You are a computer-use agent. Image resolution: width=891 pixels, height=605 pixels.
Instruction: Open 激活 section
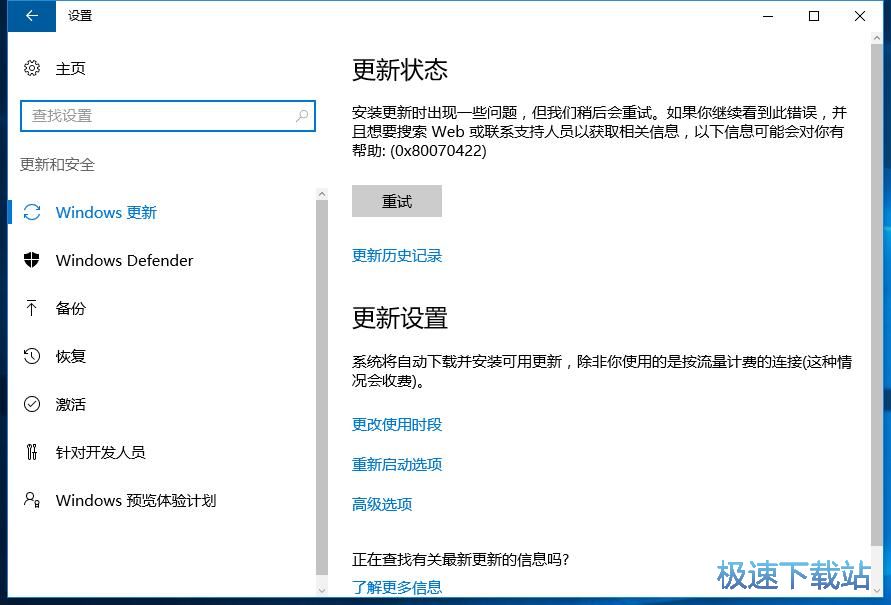point(70,404)
